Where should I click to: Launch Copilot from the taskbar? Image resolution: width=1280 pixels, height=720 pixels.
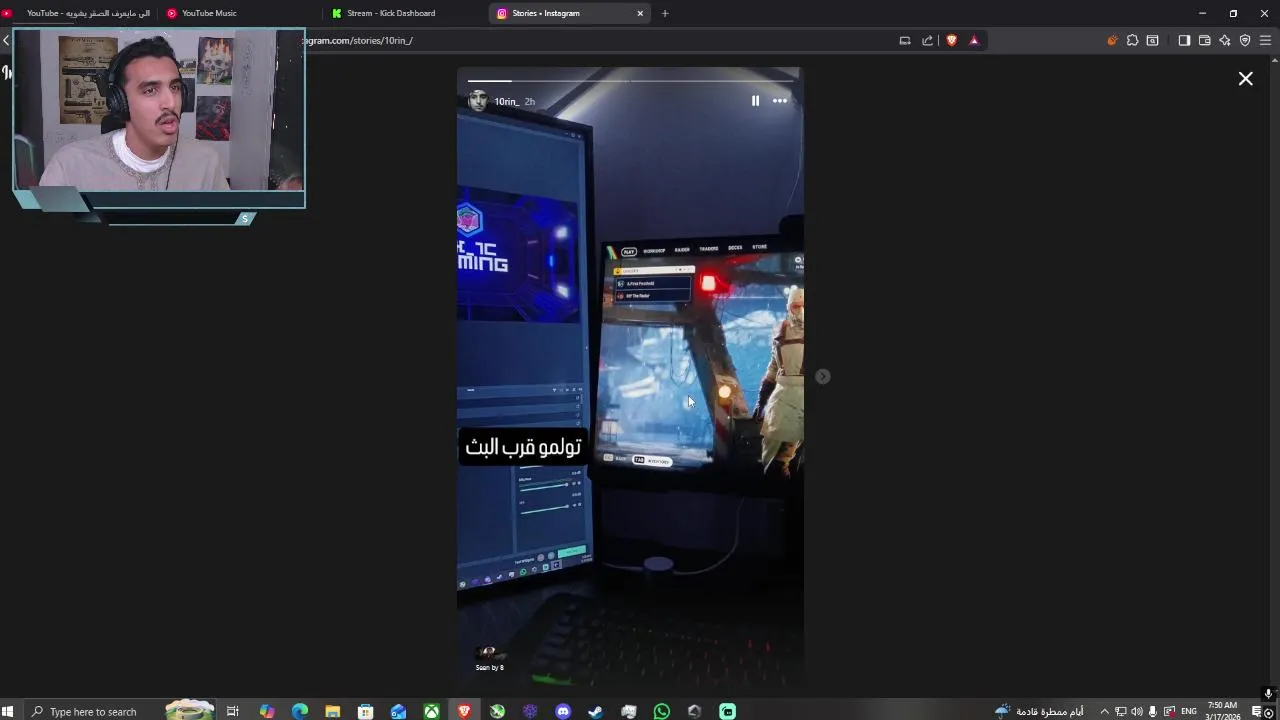click(267, 711)
